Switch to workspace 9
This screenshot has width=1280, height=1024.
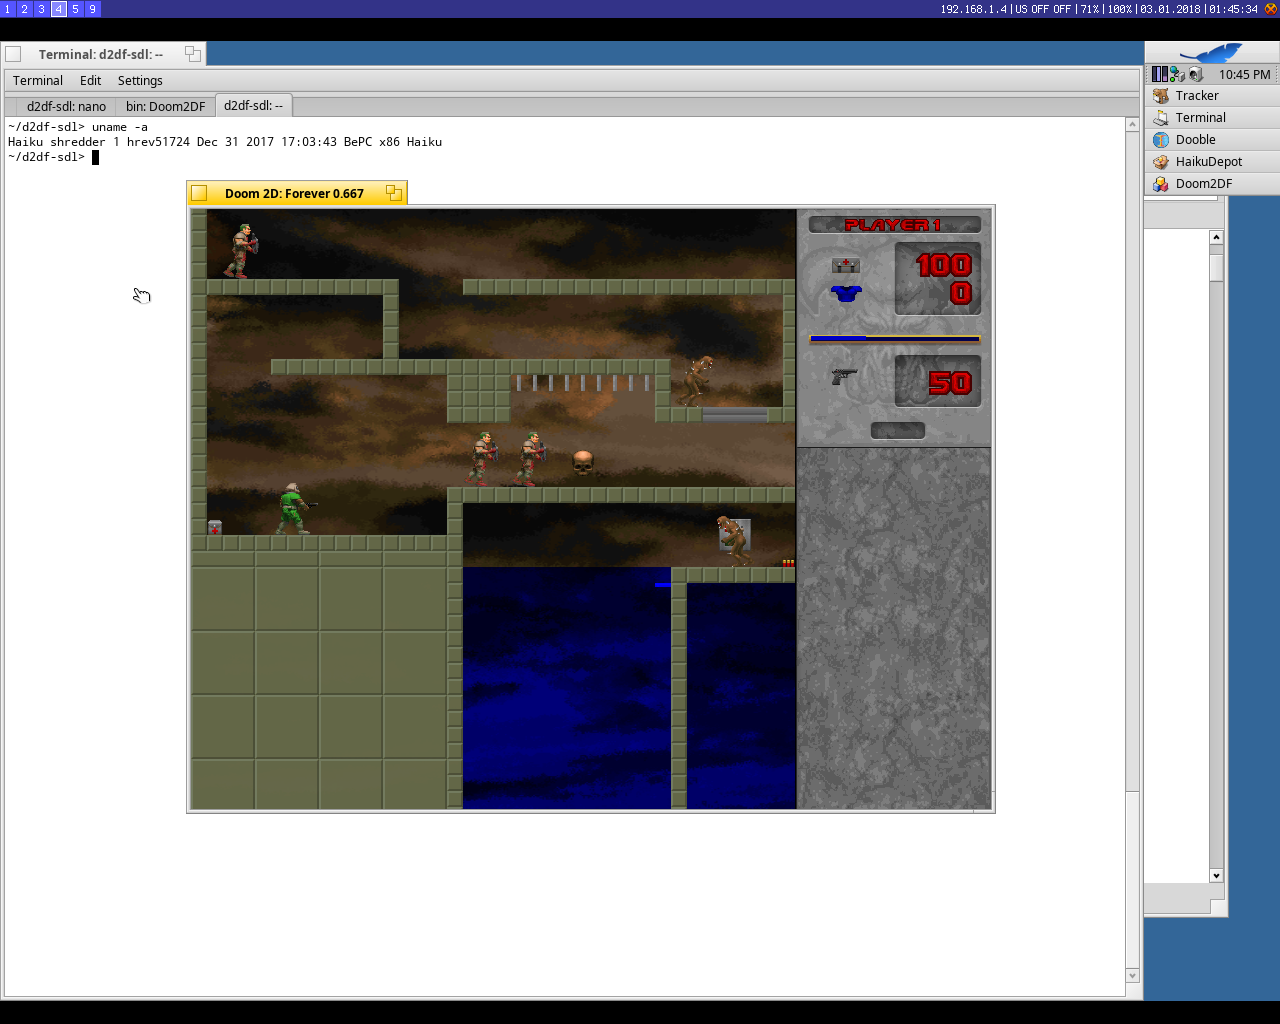point(93,8)
